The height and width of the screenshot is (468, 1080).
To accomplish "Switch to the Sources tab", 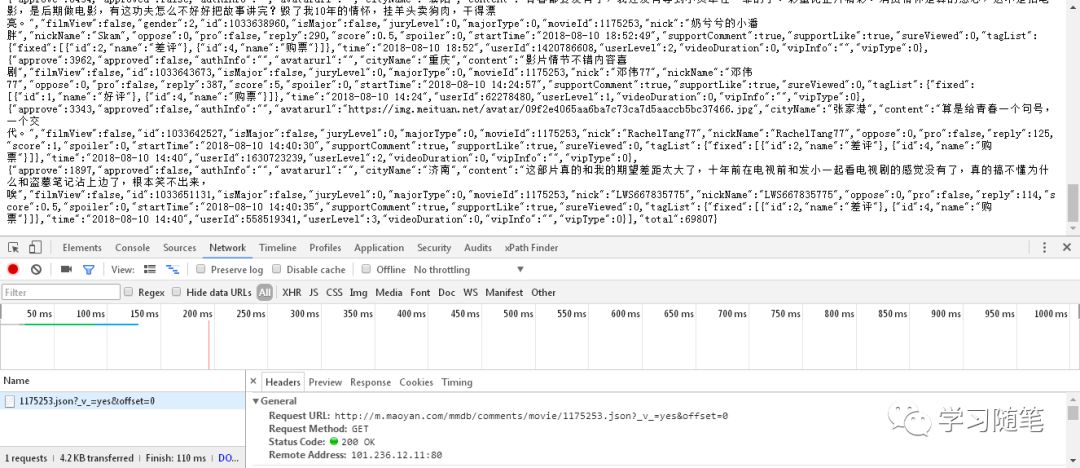I will pos(180,247).
